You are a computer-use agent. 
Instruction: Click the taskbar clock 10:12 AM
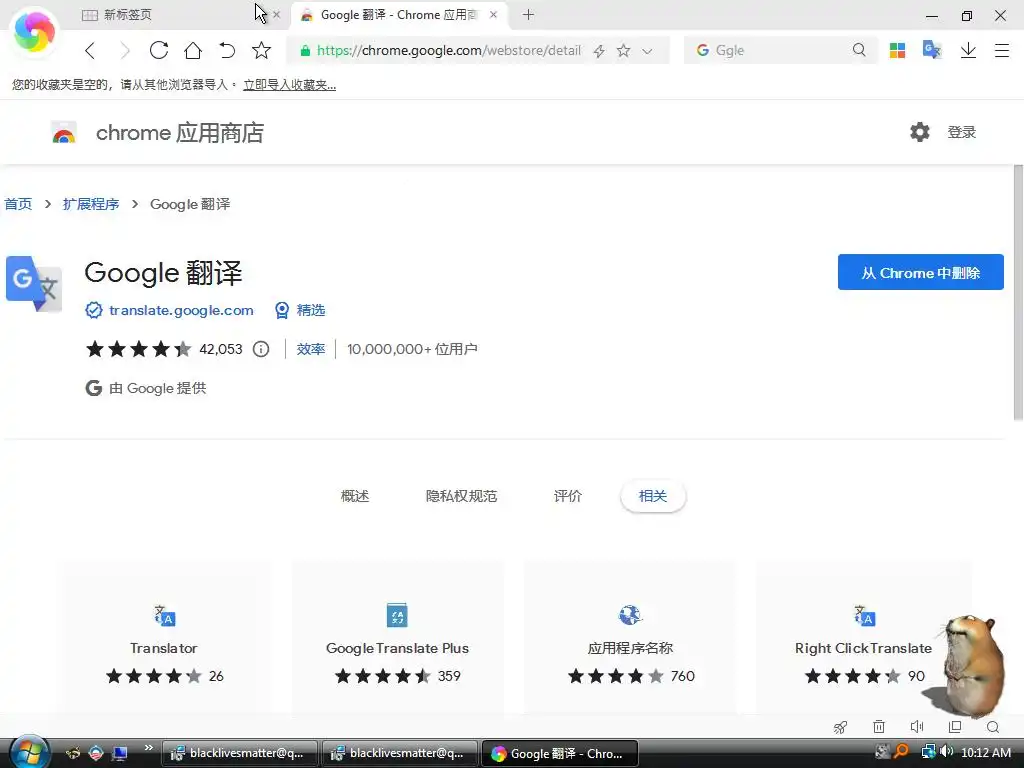(986, 752)
